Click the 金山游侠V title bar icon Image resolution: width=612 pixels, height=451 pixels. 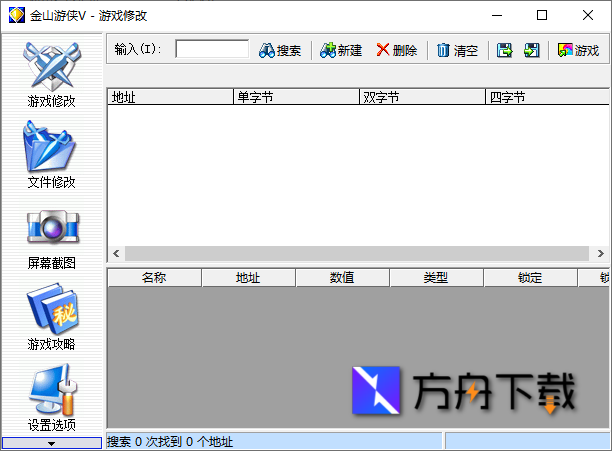(x=16, y=15)
